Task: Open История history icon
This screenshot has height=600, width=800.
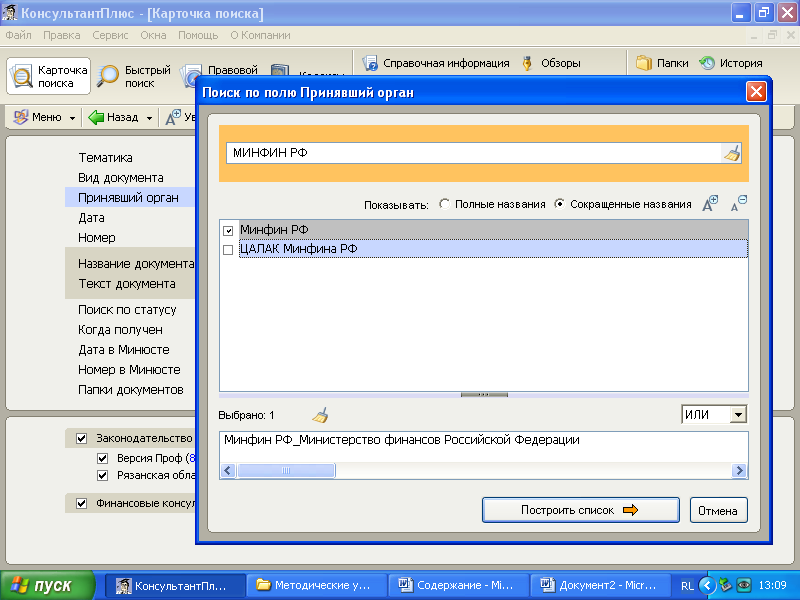Action: 731,63
